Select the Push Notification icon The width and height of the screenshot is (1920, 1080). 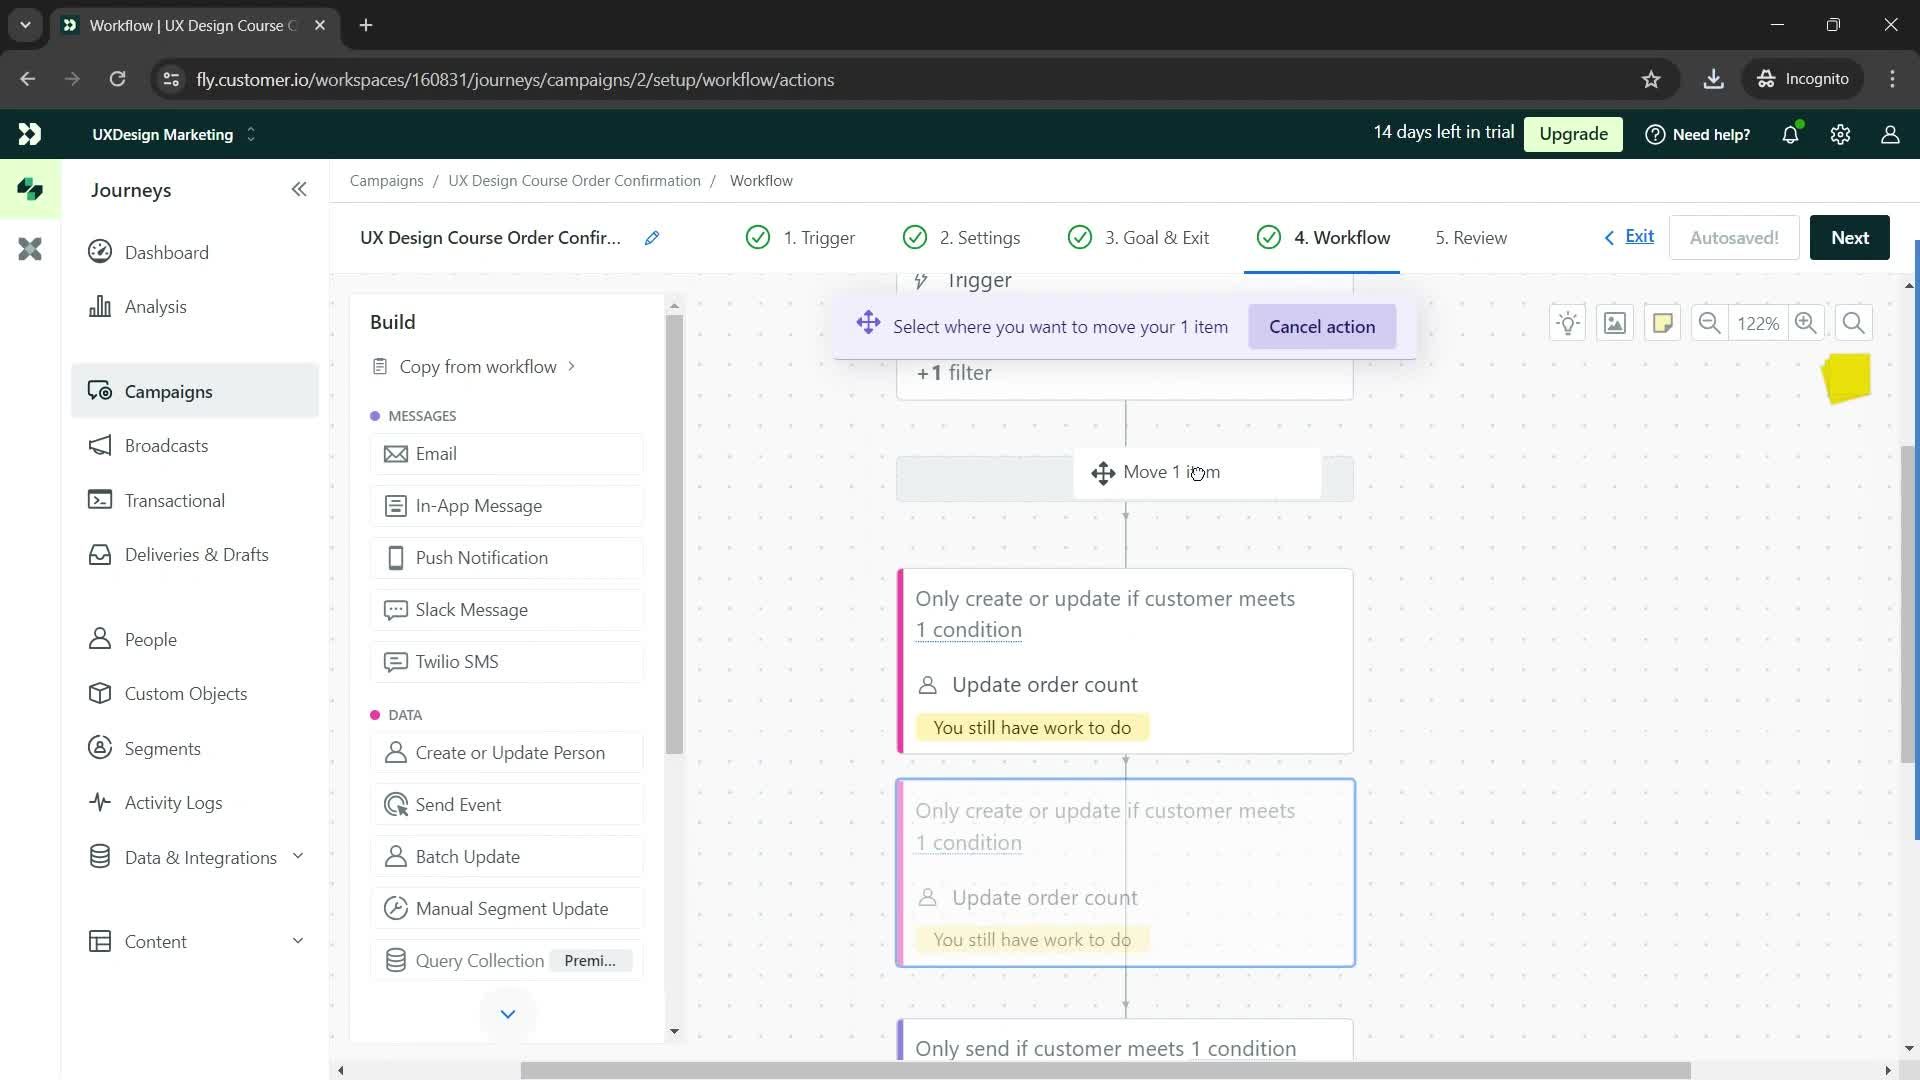click(394, 558)
